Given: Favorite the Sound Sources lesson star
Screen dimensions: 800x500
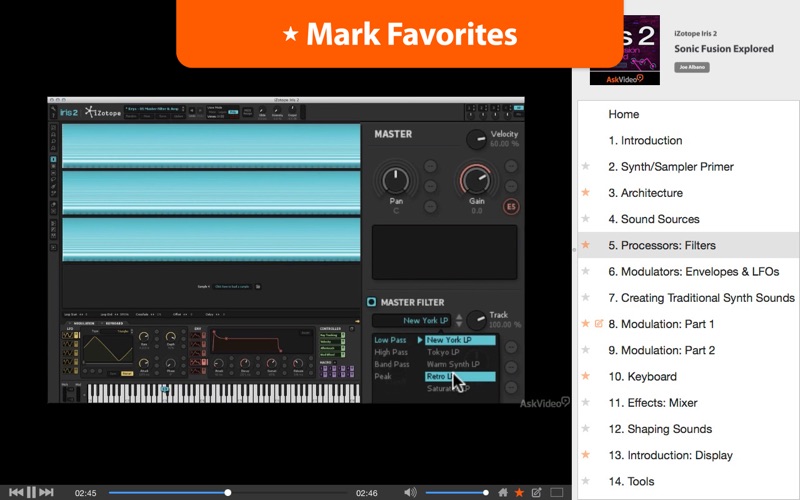Looking at the screenshot, I should click(586, 218).
